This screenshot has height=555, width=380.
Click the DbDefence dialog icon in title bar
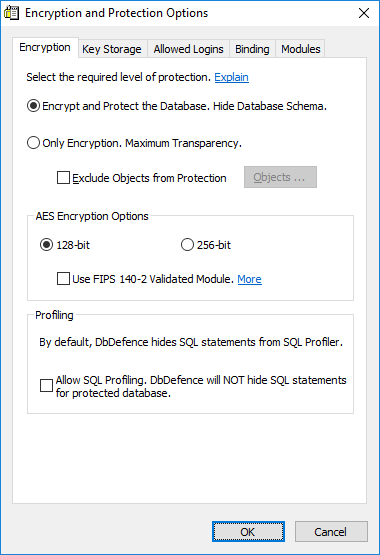click(11, 13)
